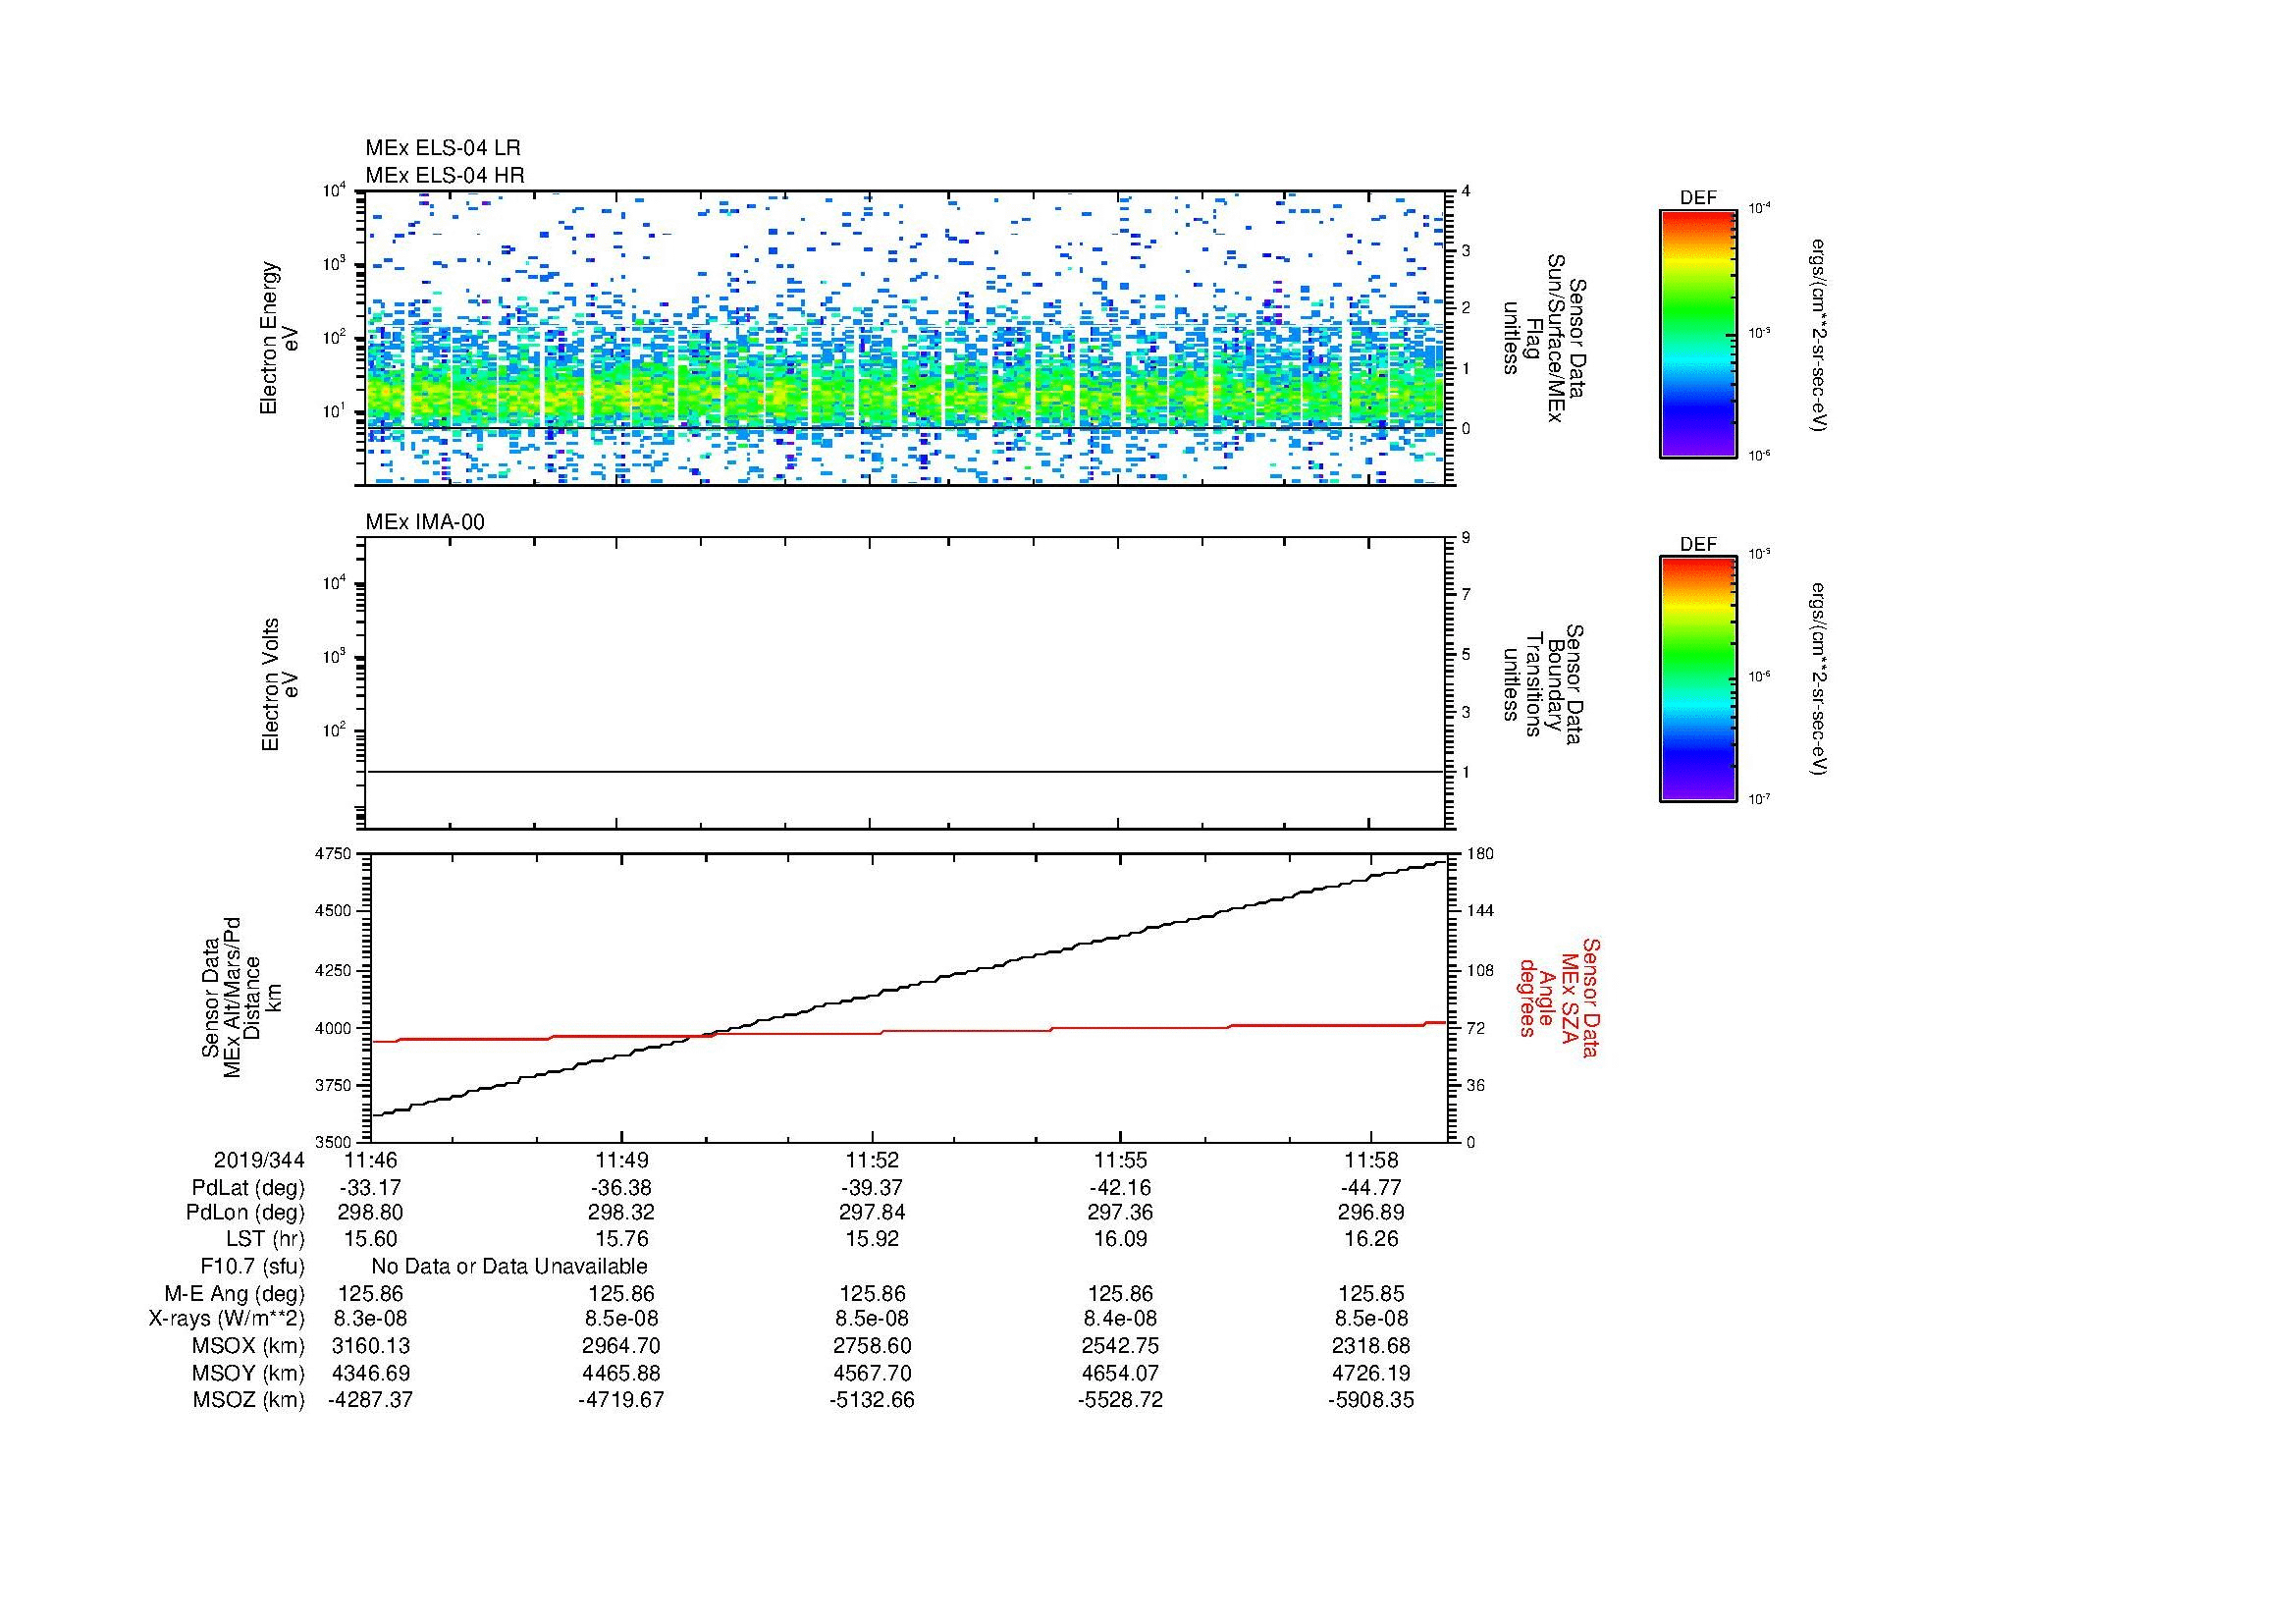
Task: Click the X-rays value 8.3e-08
Action: [371, 1319]
